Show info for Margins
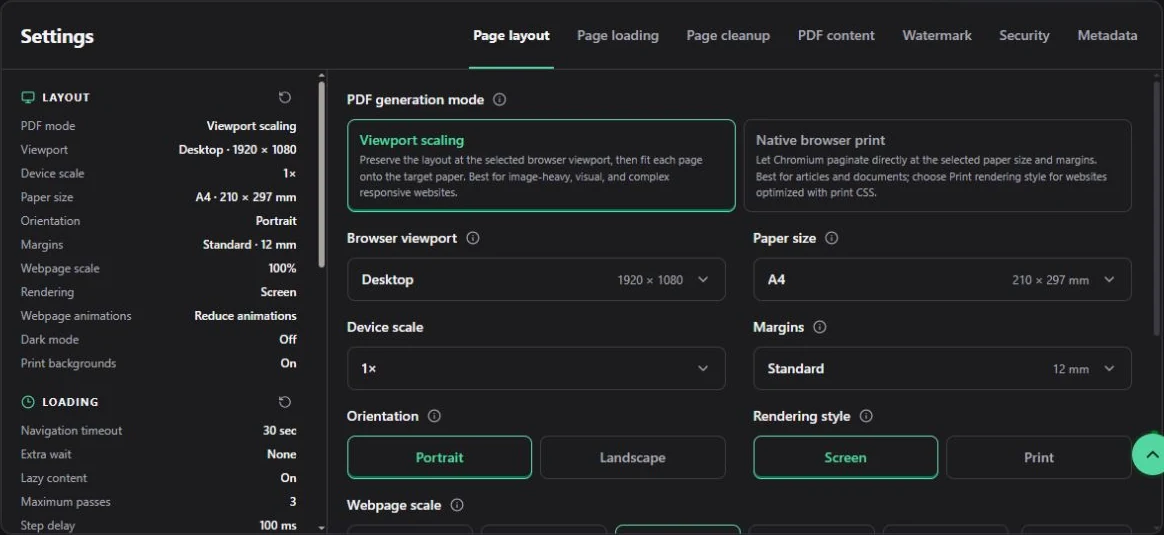1164x535 pixels. click(x=820, y=326)
